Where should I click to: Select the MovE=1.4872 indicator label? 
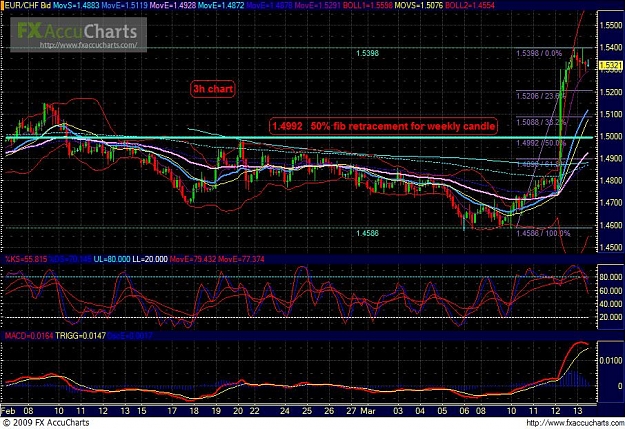click(221, 5)
